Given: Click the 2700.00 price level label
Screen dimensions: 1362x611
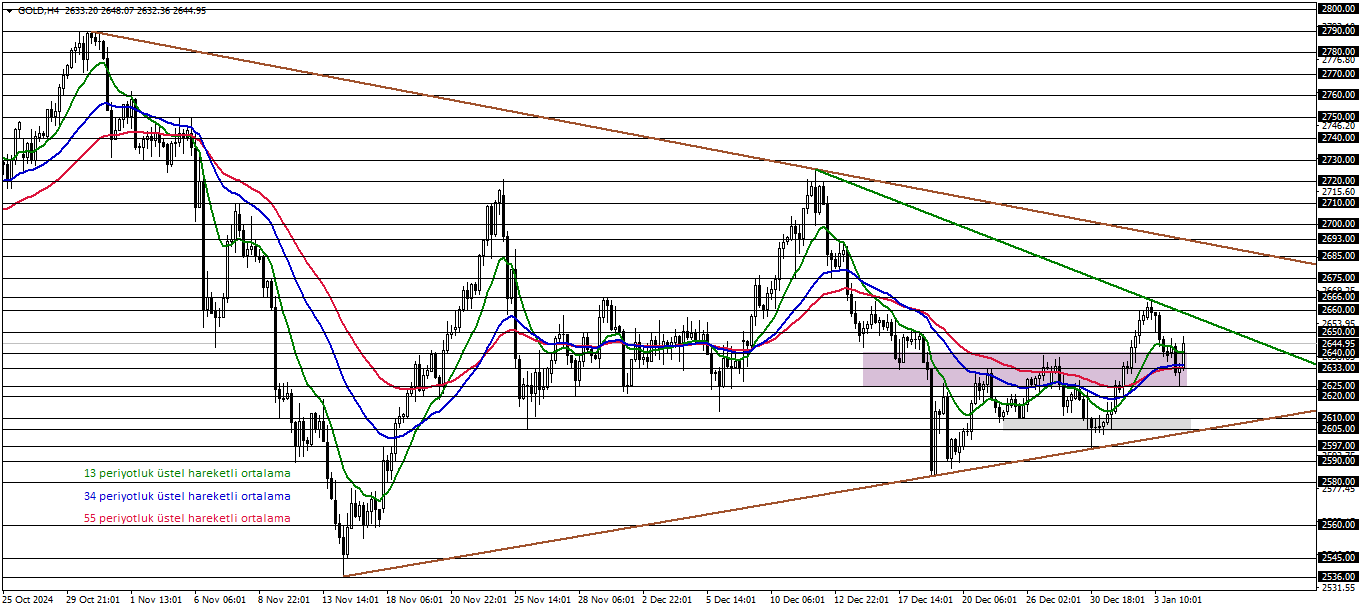Looking at the screenshot, I should click(x=1338, y=224).
